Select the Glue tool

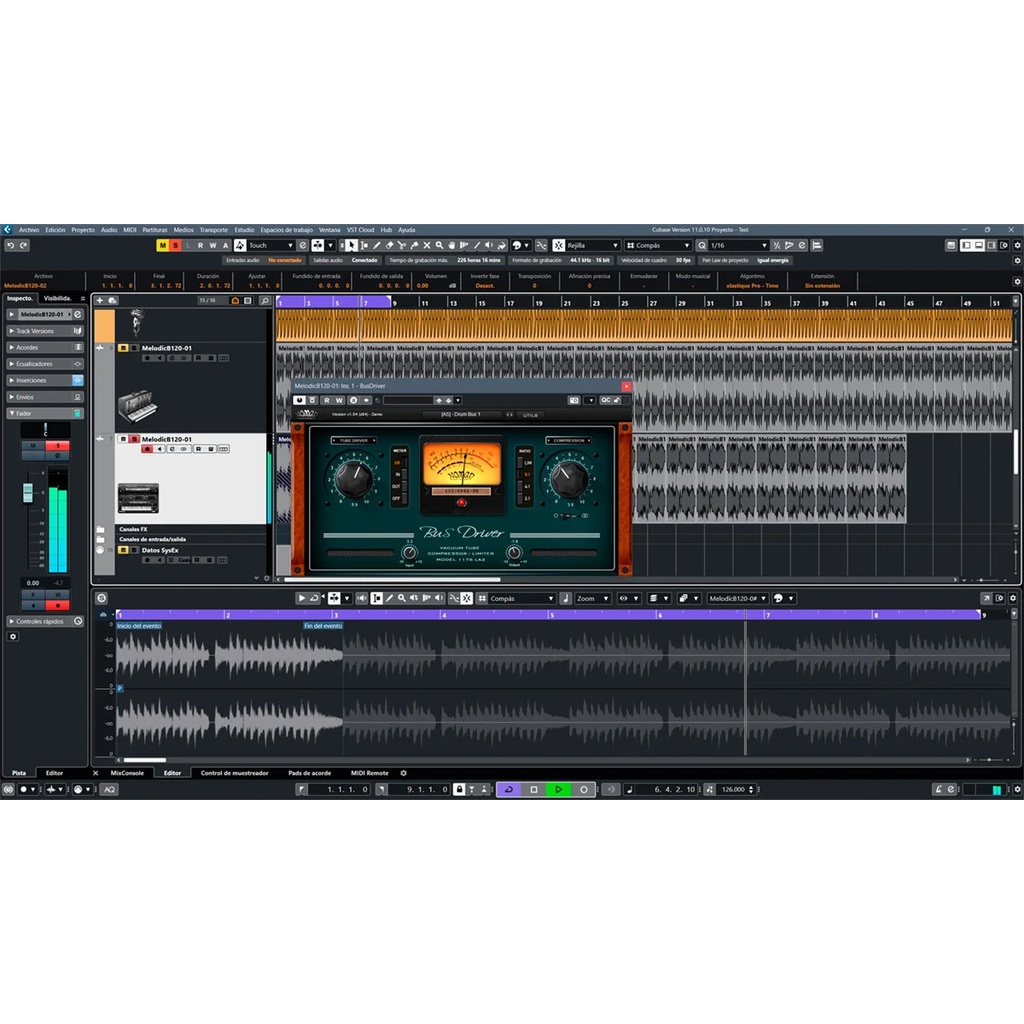414,246
